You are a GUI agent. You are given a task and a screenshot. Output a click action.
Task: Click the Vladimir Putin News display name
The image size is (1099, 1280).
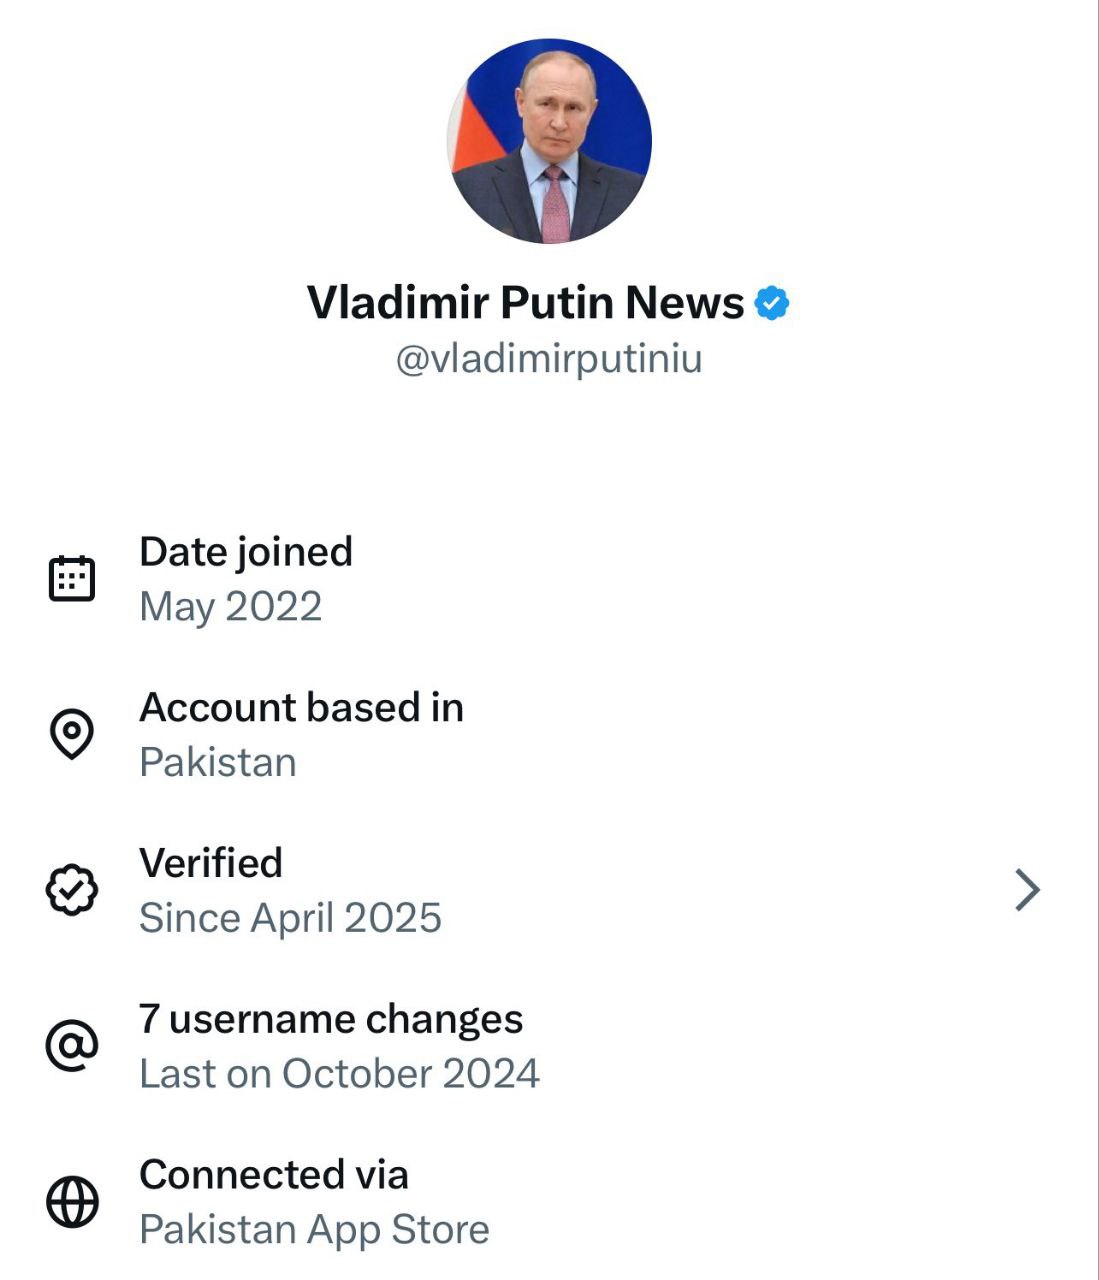click(x=525, y=302)
